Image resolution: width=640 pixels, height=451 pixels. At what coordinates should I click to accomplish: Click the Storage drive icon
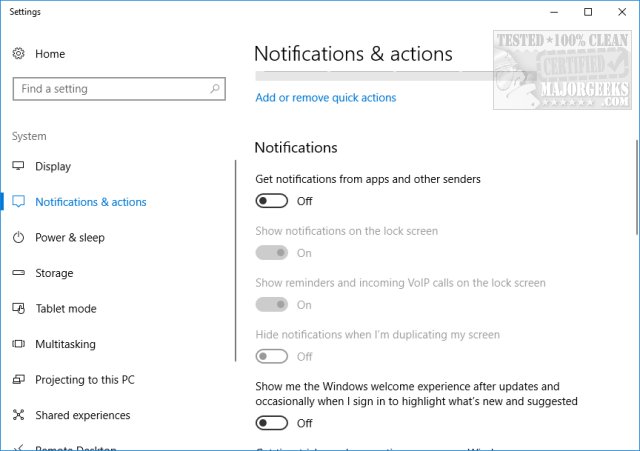point(19,273)
